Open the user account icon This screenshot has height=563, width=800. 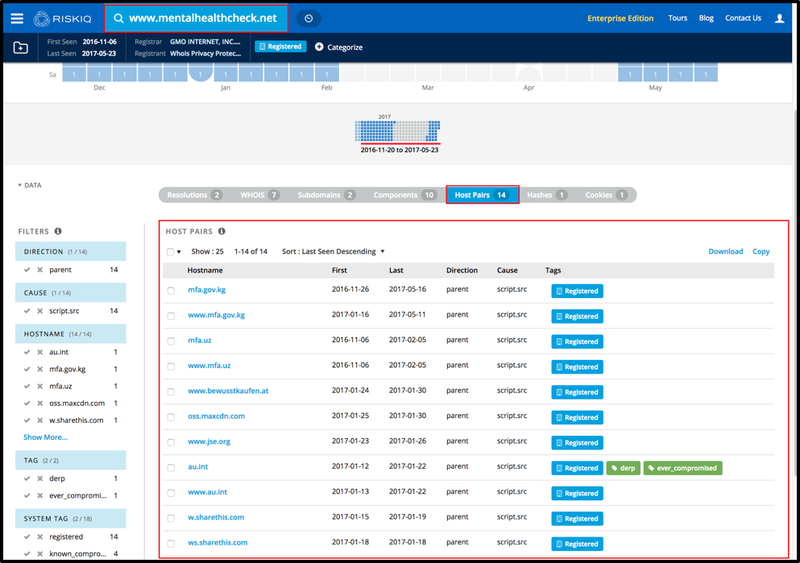click(779, 18)
